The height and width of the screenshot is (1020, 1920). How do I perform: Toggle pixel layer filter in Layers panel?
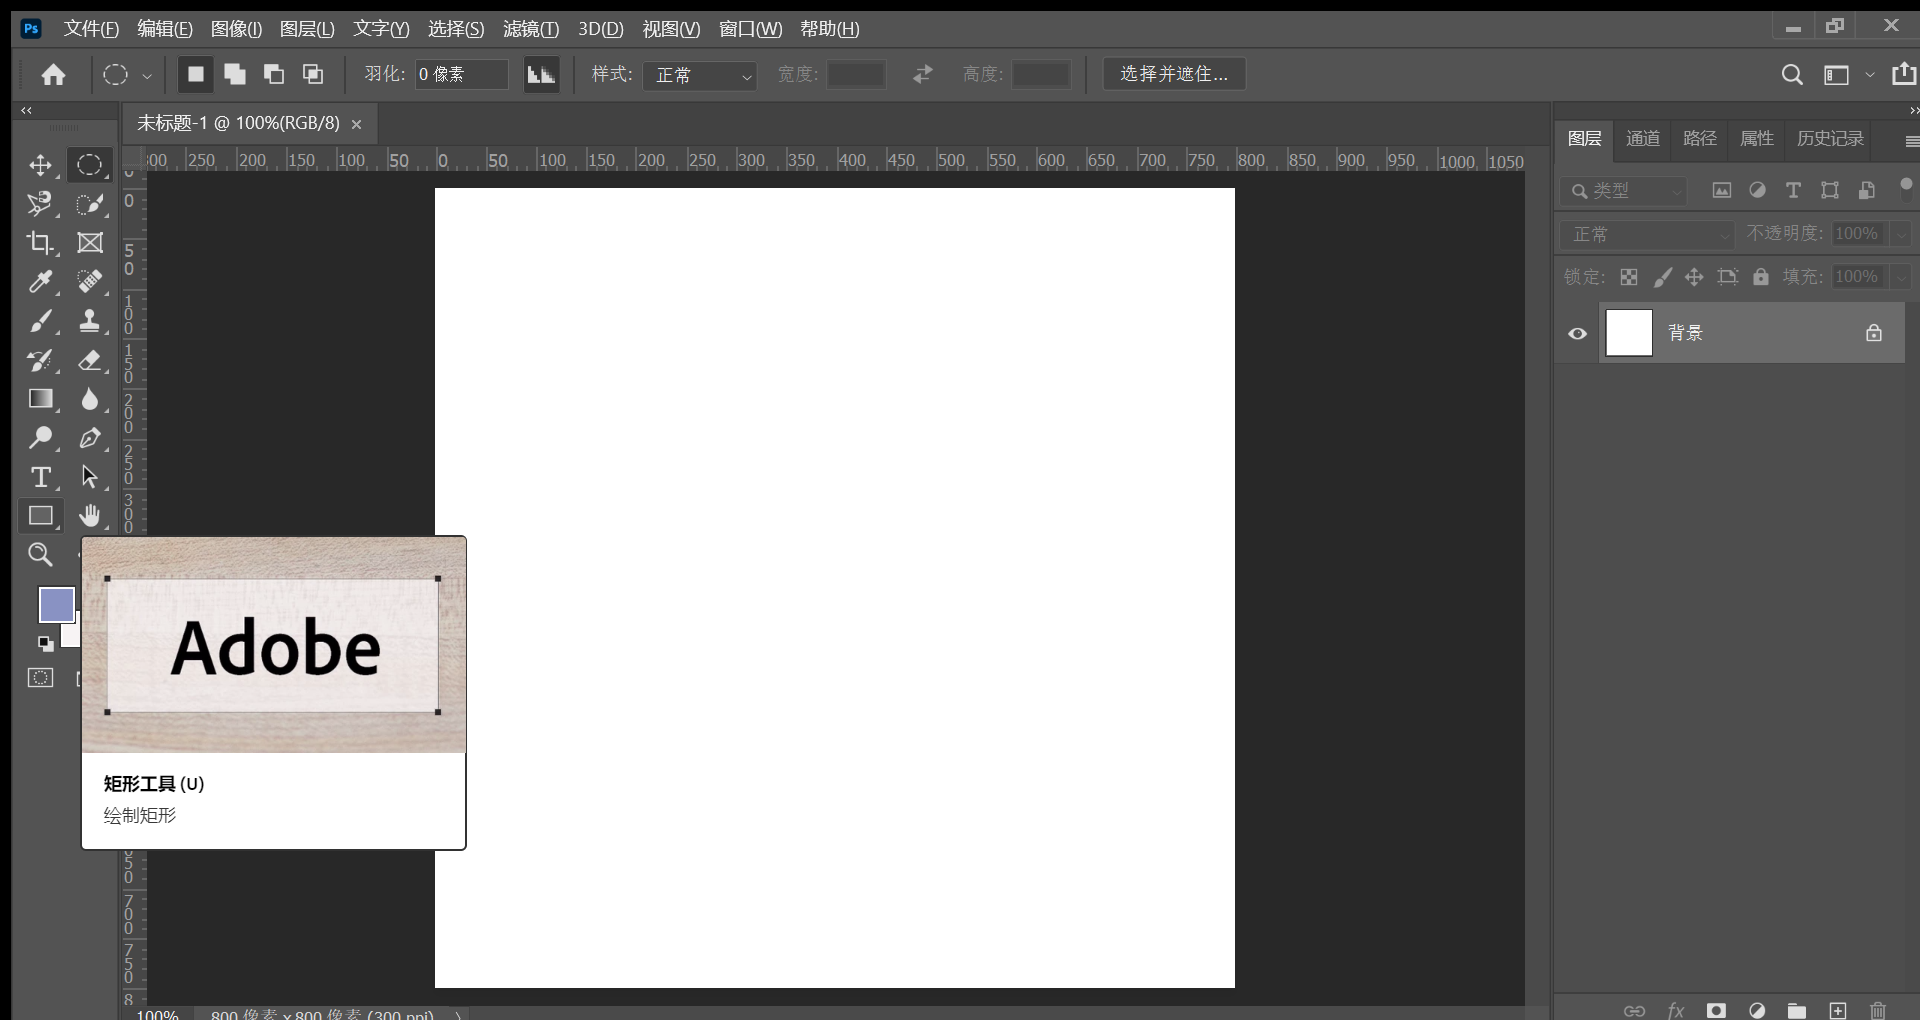coord(1722,190)
